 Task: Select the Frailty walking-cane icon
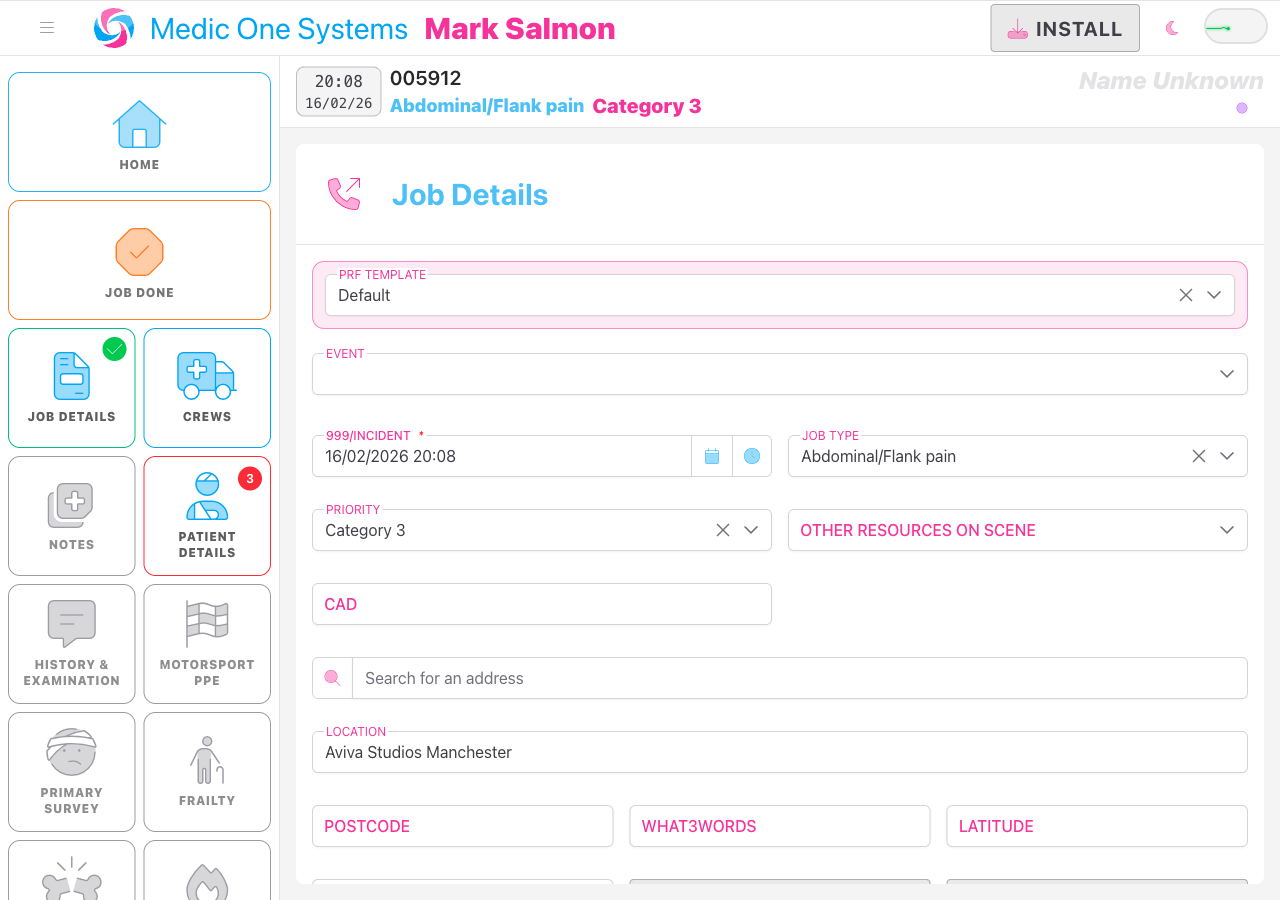[x=206, y=759]
